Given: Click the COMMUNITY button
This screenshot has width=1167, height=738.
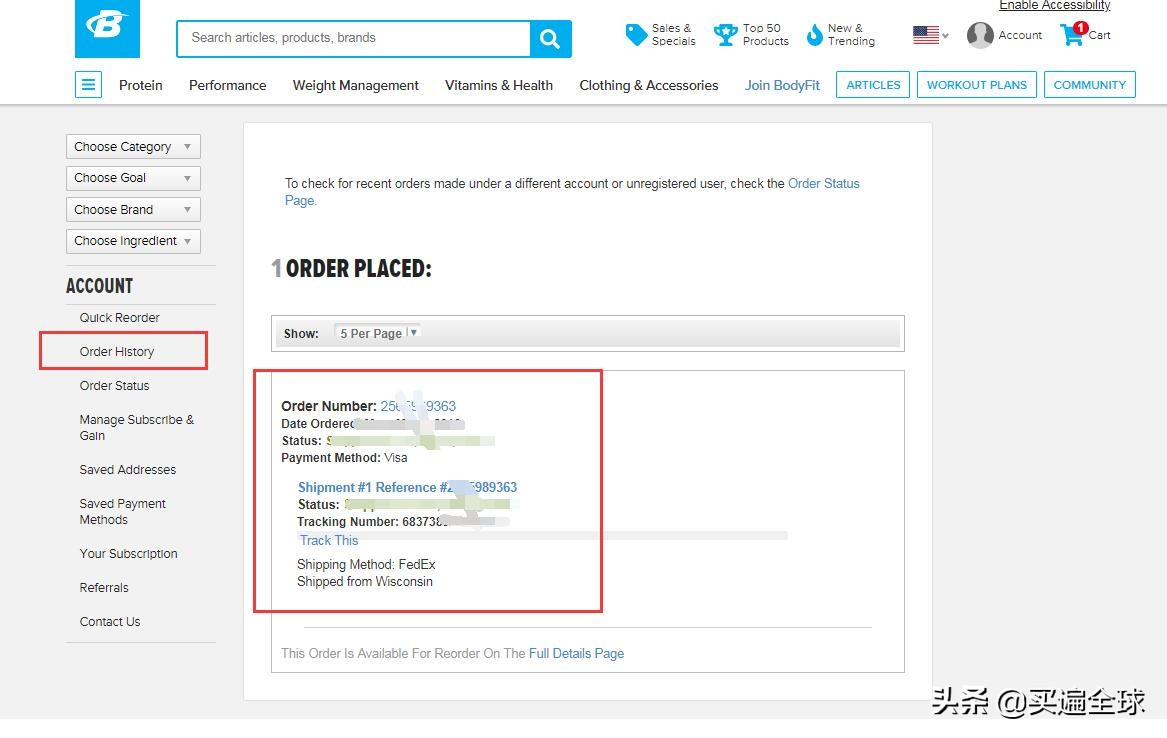Looking at the screenshot, I should 1090,85.
